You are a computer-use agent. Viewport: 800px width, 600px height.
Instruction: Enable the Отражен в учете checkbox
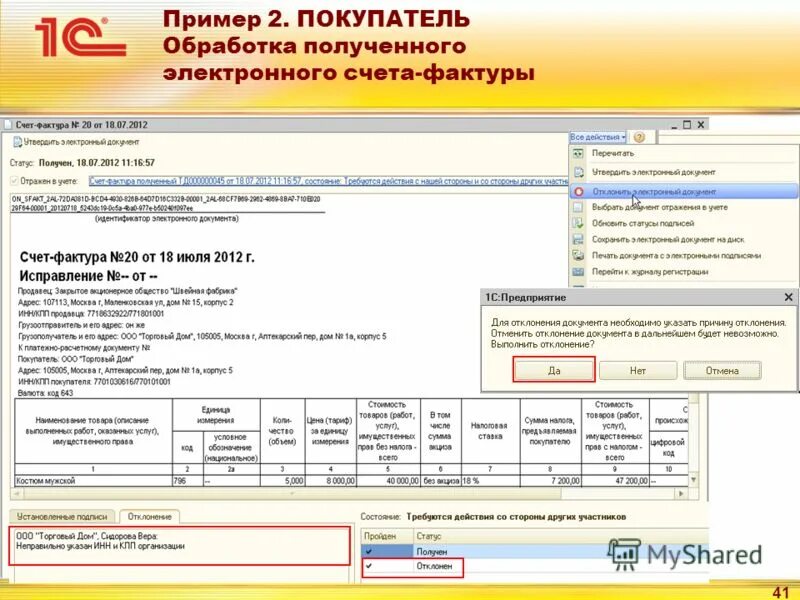point(15,180)
